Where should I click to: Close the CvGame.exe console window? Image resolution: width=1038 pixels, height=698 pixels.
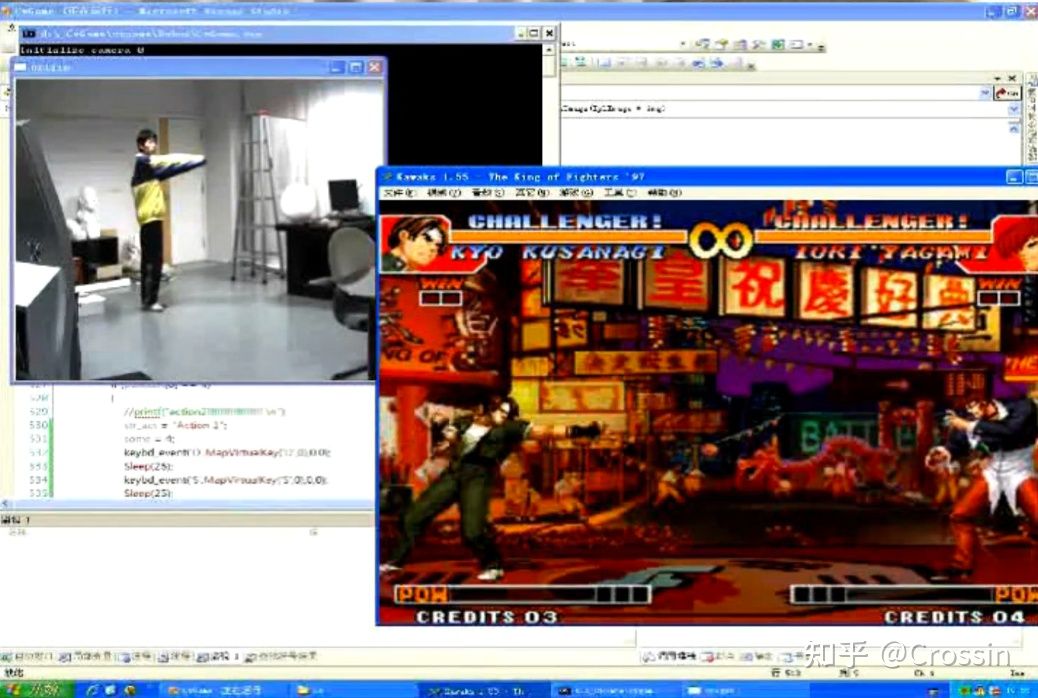click(549, 33)
